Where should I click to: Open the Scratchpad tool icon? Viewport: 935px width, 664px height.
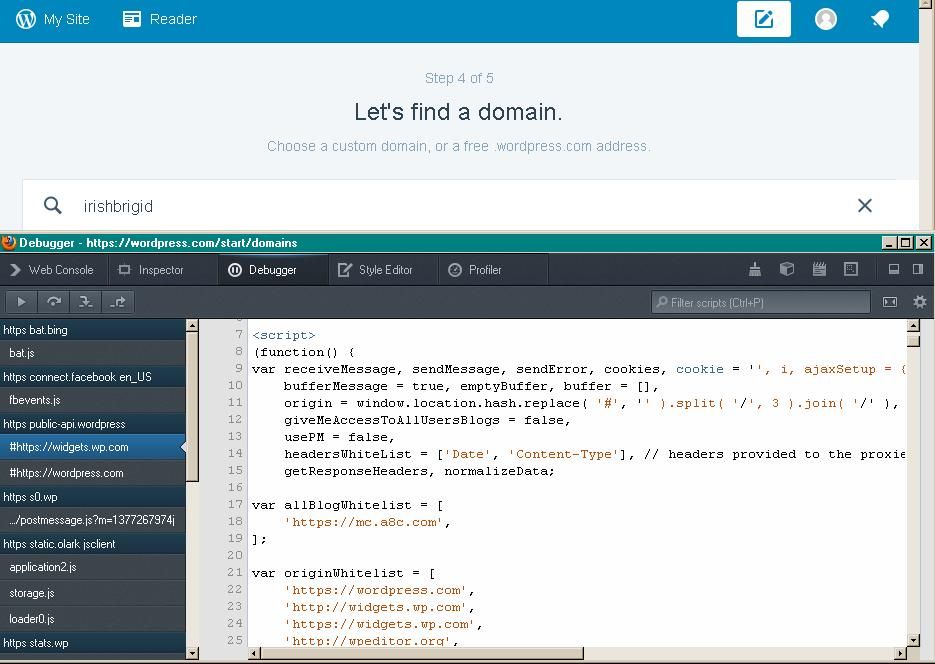[x=819, y=269]
